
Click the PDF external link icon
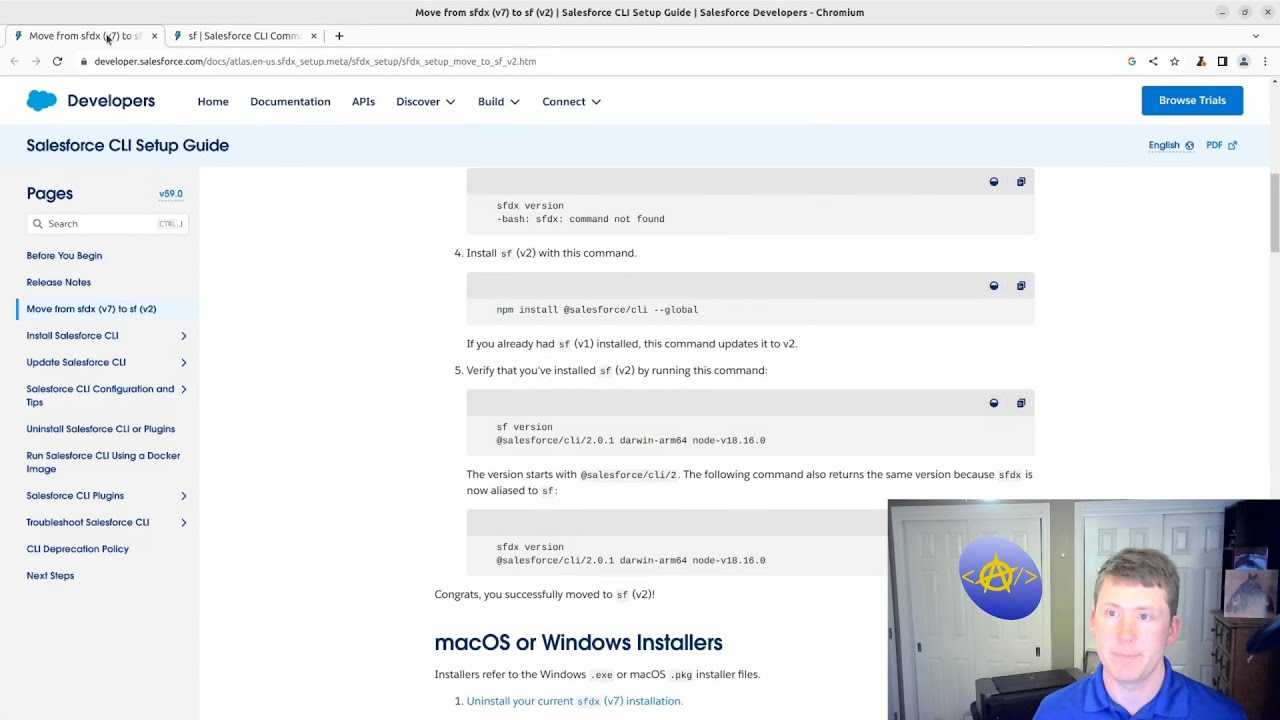pos(1232,145)
